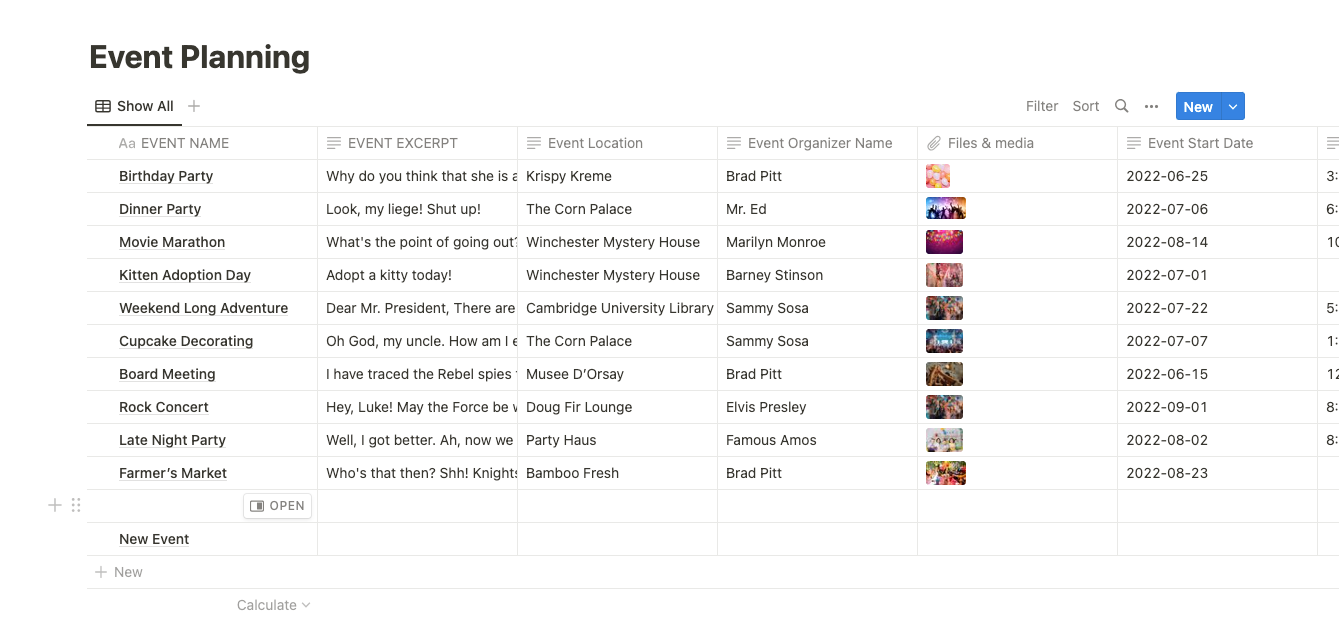Viewport: 1339px width, 640px height.
Task: Open the Event Location column header
Action: coord(617,143)
